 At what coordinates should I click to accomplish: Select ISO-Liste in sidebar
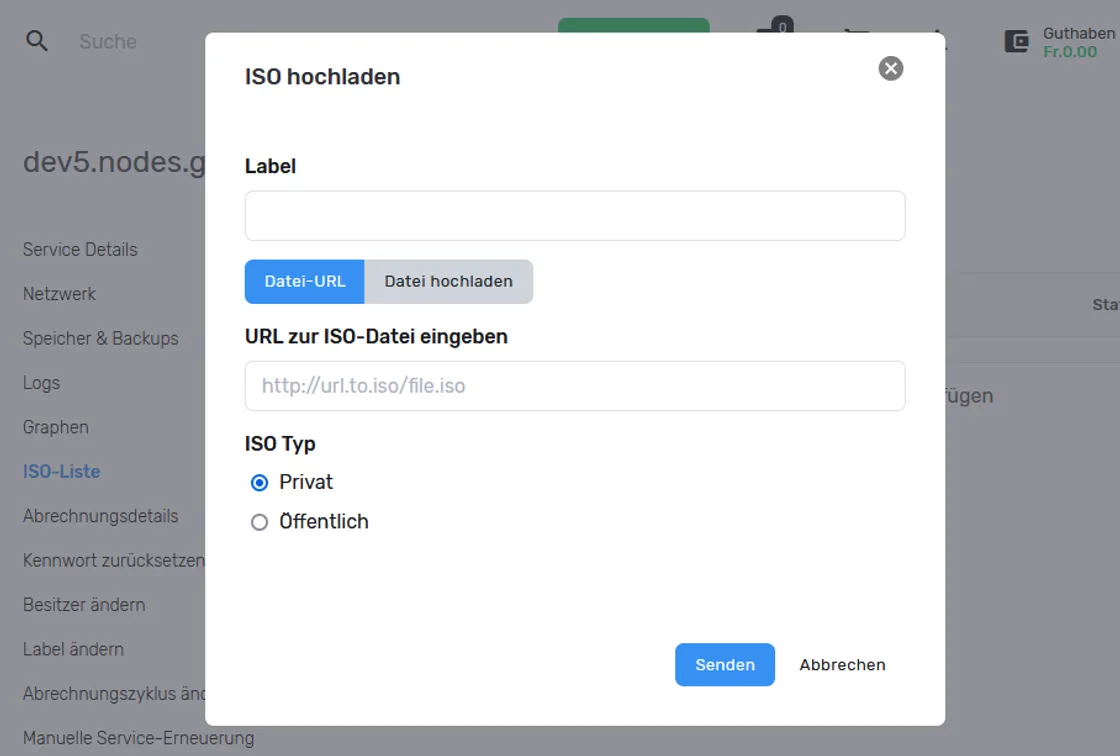tap(61, 472)
